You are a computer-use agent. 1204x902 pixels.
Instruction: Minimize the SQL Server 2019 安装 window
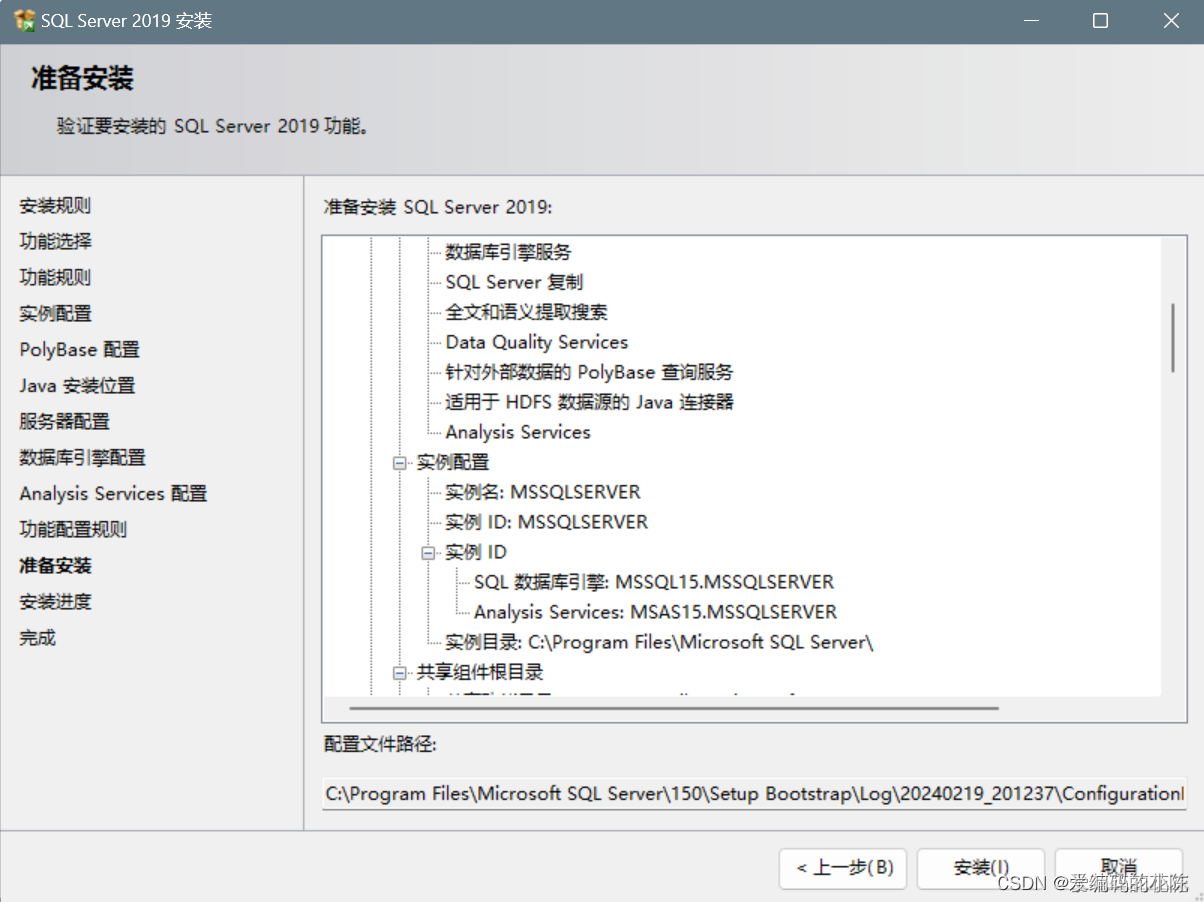1030,21
